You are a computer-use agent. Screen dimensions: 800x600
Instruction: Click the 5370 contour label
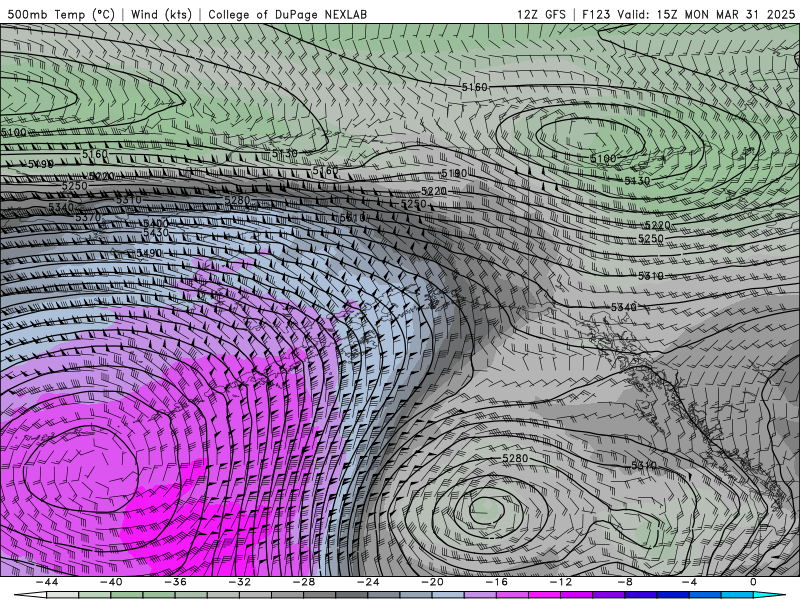pos(88,217)
